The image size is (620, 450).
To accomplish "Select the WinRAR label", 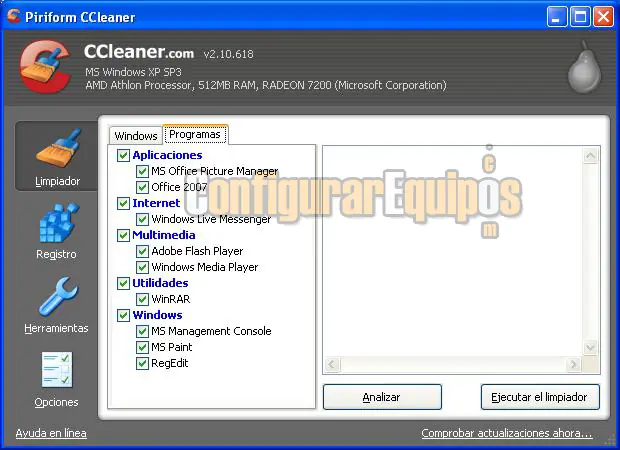I will (171, 299).
